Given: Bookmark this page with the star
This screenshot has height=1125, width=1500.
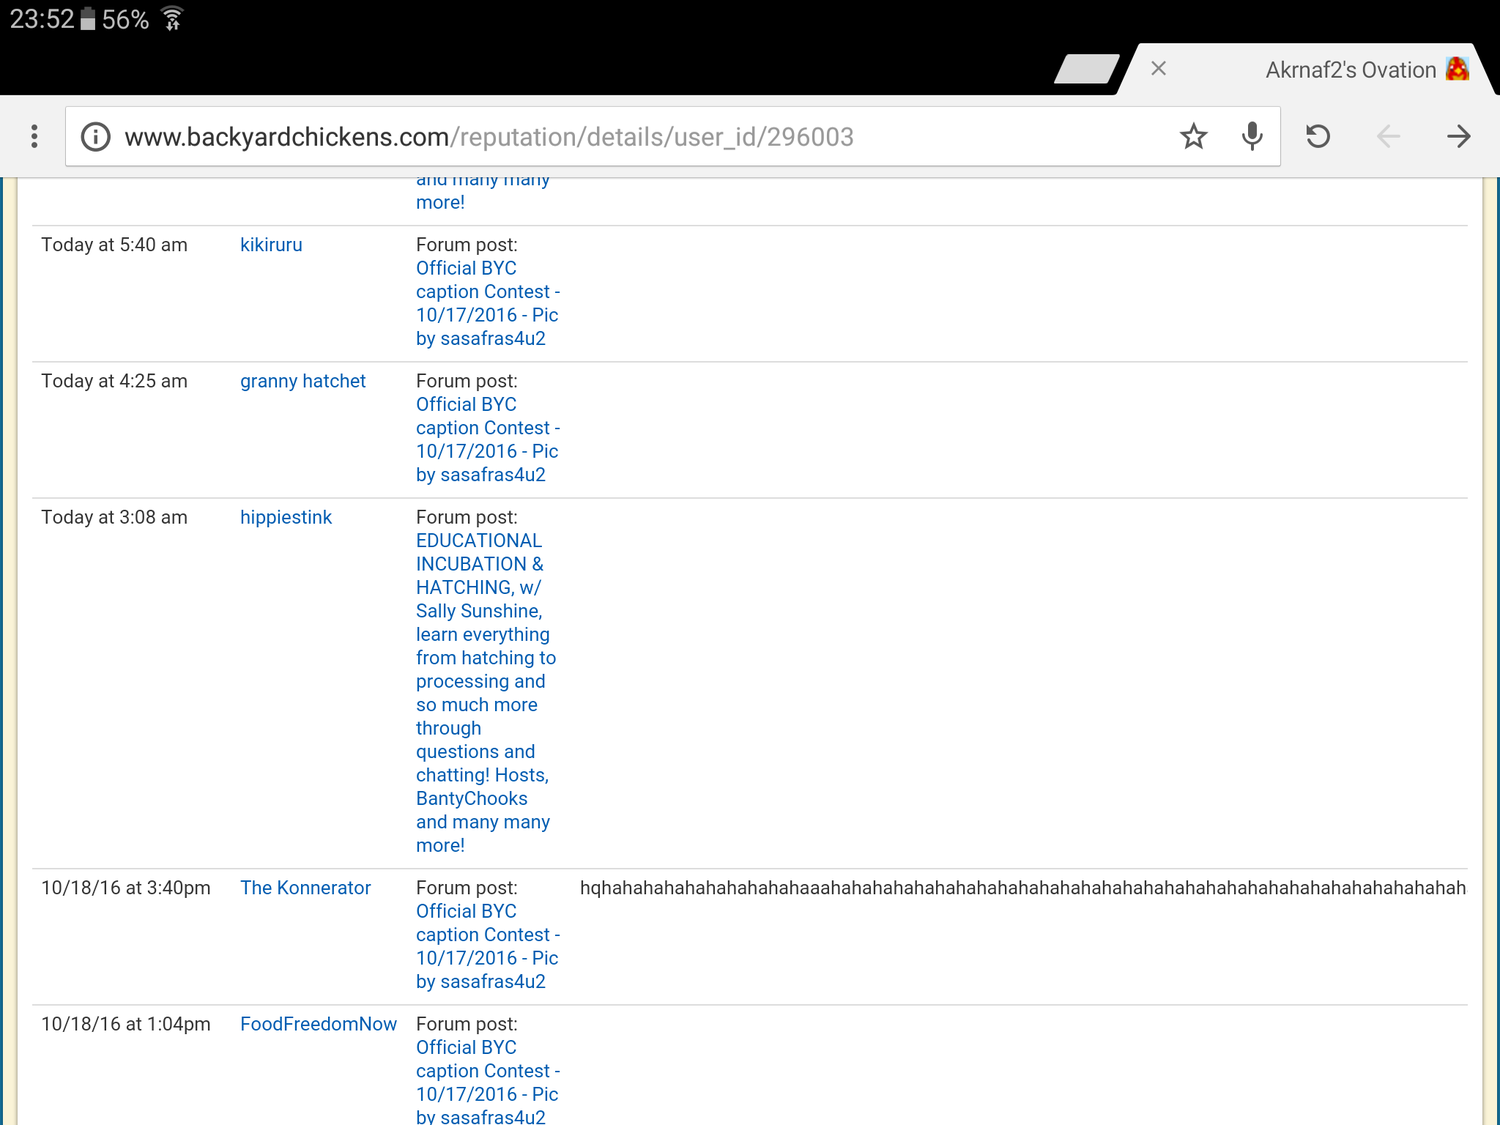Looking at the screenshot, I should 1193,137.
